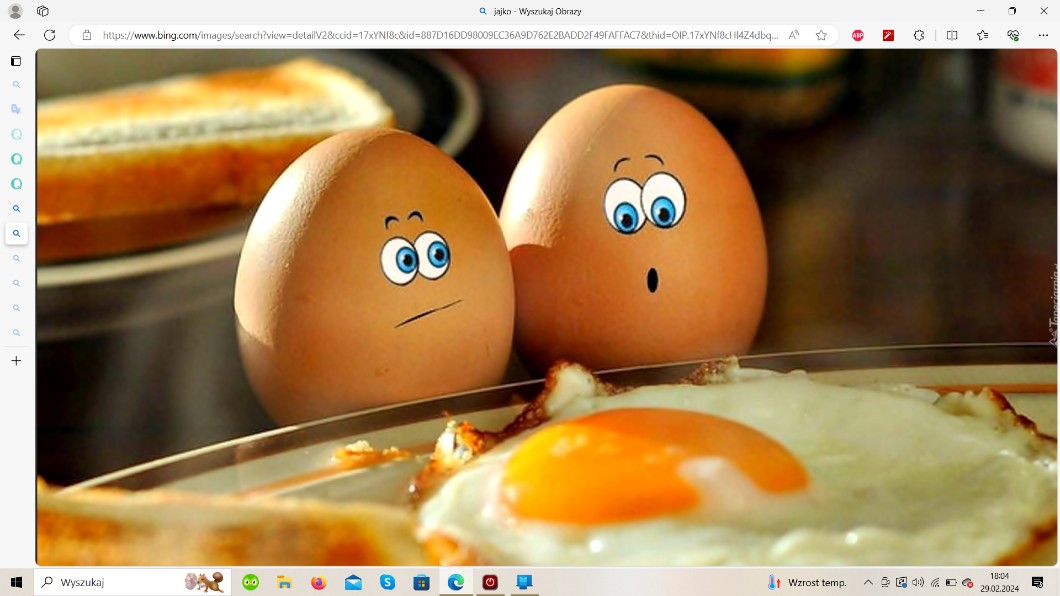This screenshot has height=596, width=1060.
Task: Open Firefox from the taskbar
Action: (318, 582)
